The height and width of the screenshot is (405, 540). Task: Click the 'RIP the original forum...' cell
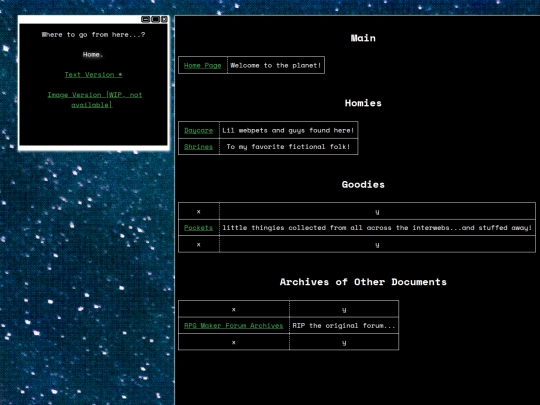(344, 325)
